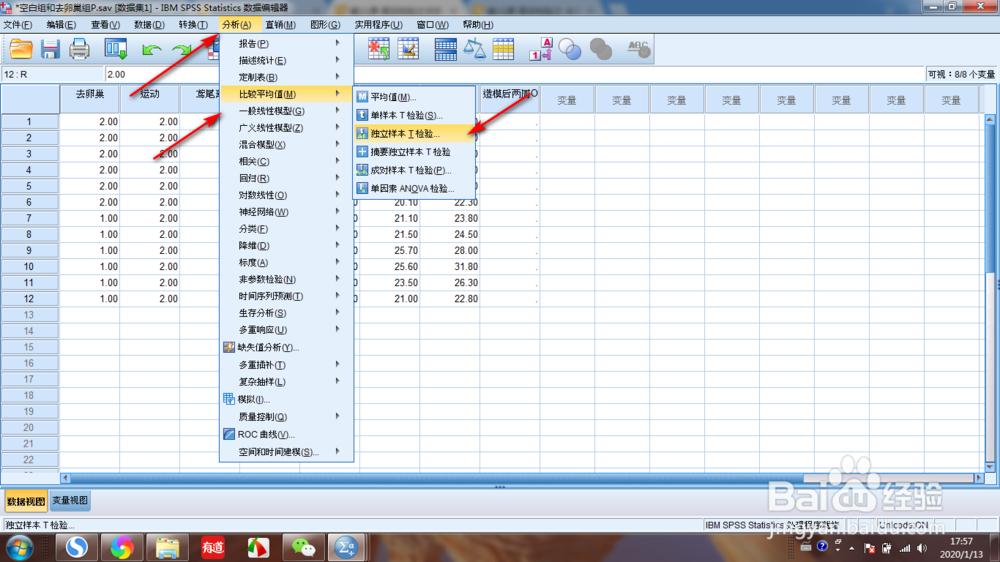Click Paired-Samples T Test submenu icon
The height and width of the screenshot is (562, 1000).
(362, 170)
